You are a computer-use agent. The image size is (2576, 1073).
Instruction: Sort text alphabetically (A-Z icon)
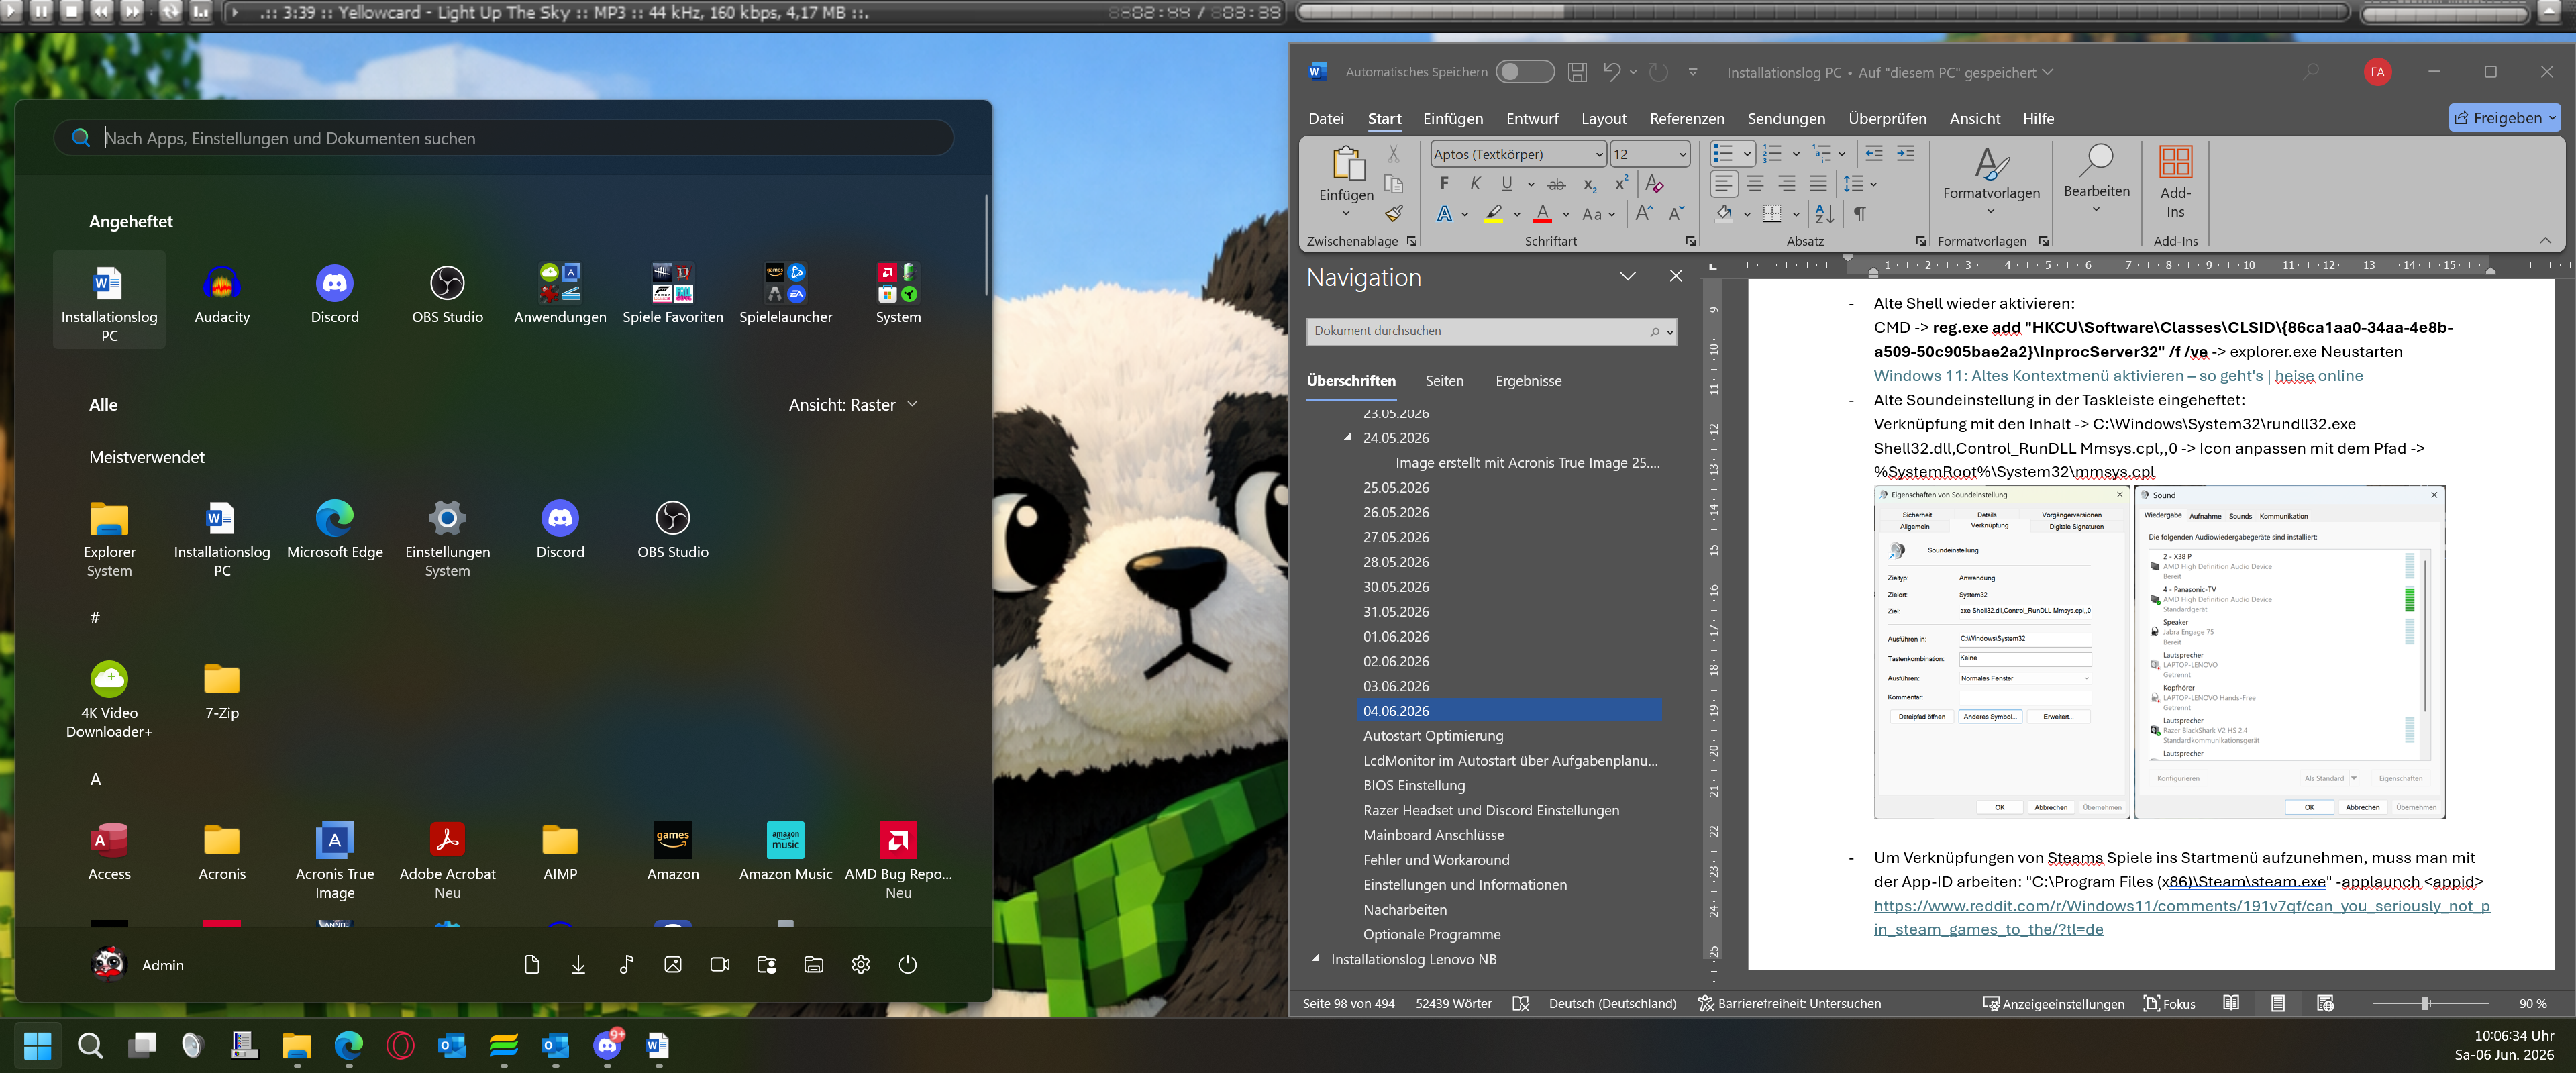(1825, 213)
